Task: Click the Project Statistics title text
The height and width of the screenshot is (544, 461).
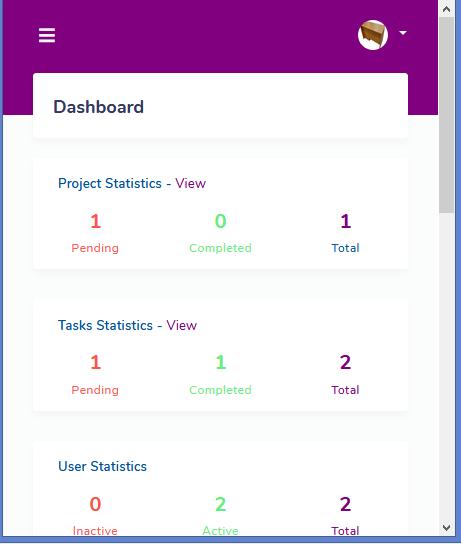Action: coord(110,183)
